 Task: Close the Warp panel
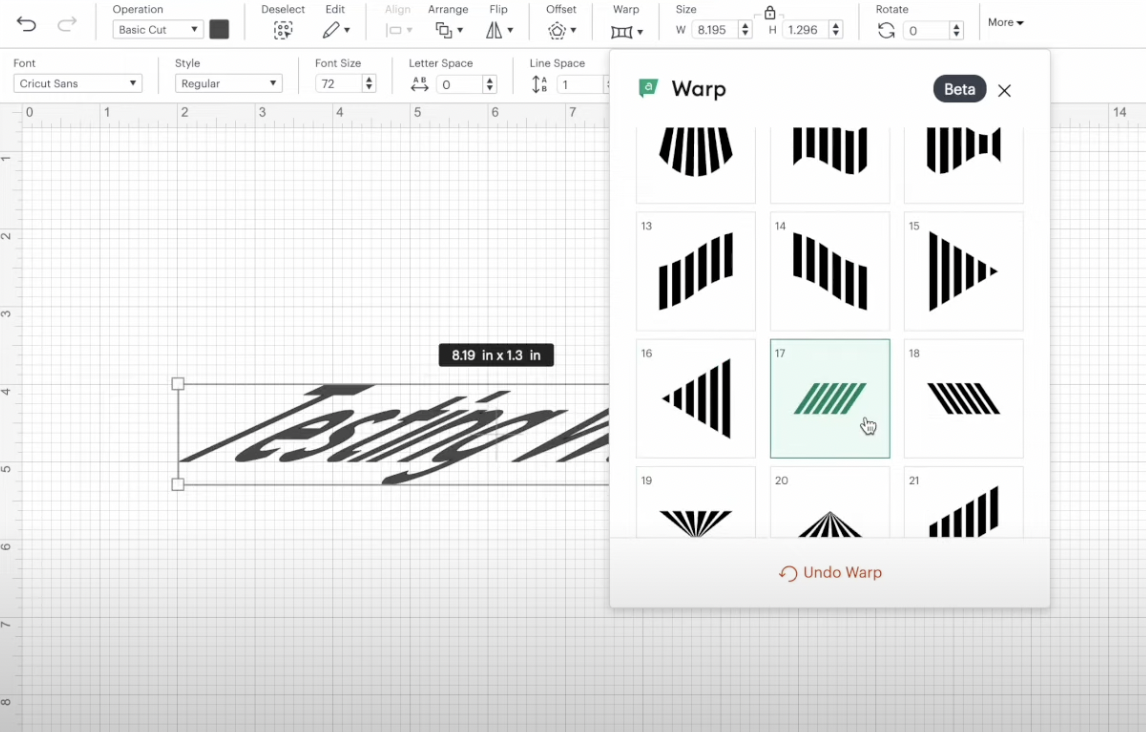1004,90
